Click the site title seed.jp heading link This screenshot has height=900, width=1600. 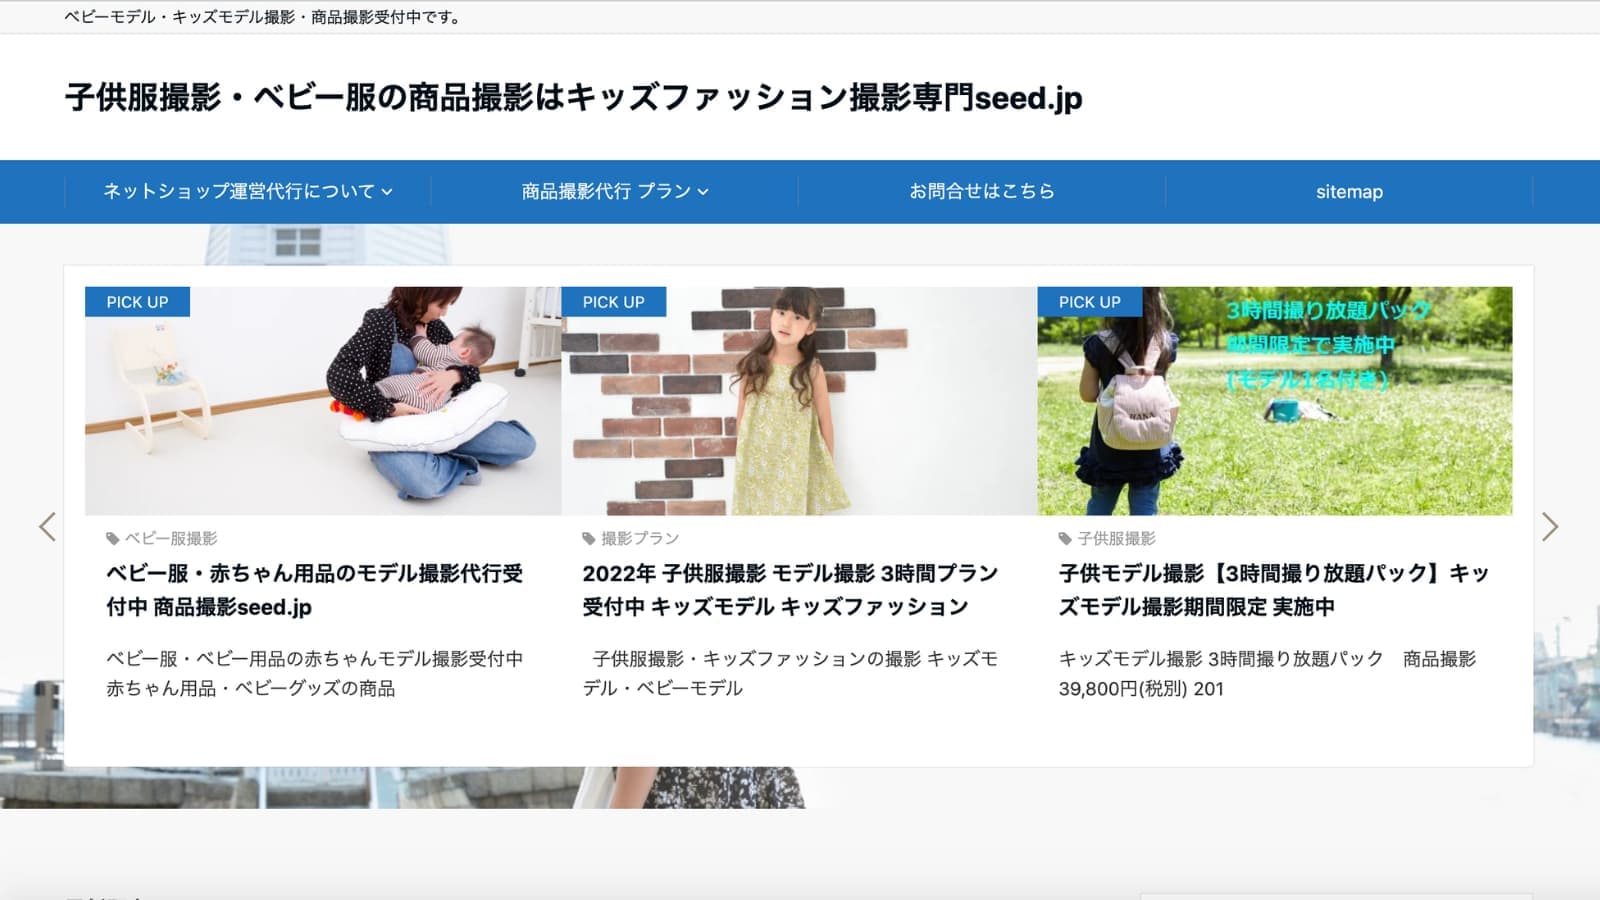pyautogui.click(x=573, y=98)
